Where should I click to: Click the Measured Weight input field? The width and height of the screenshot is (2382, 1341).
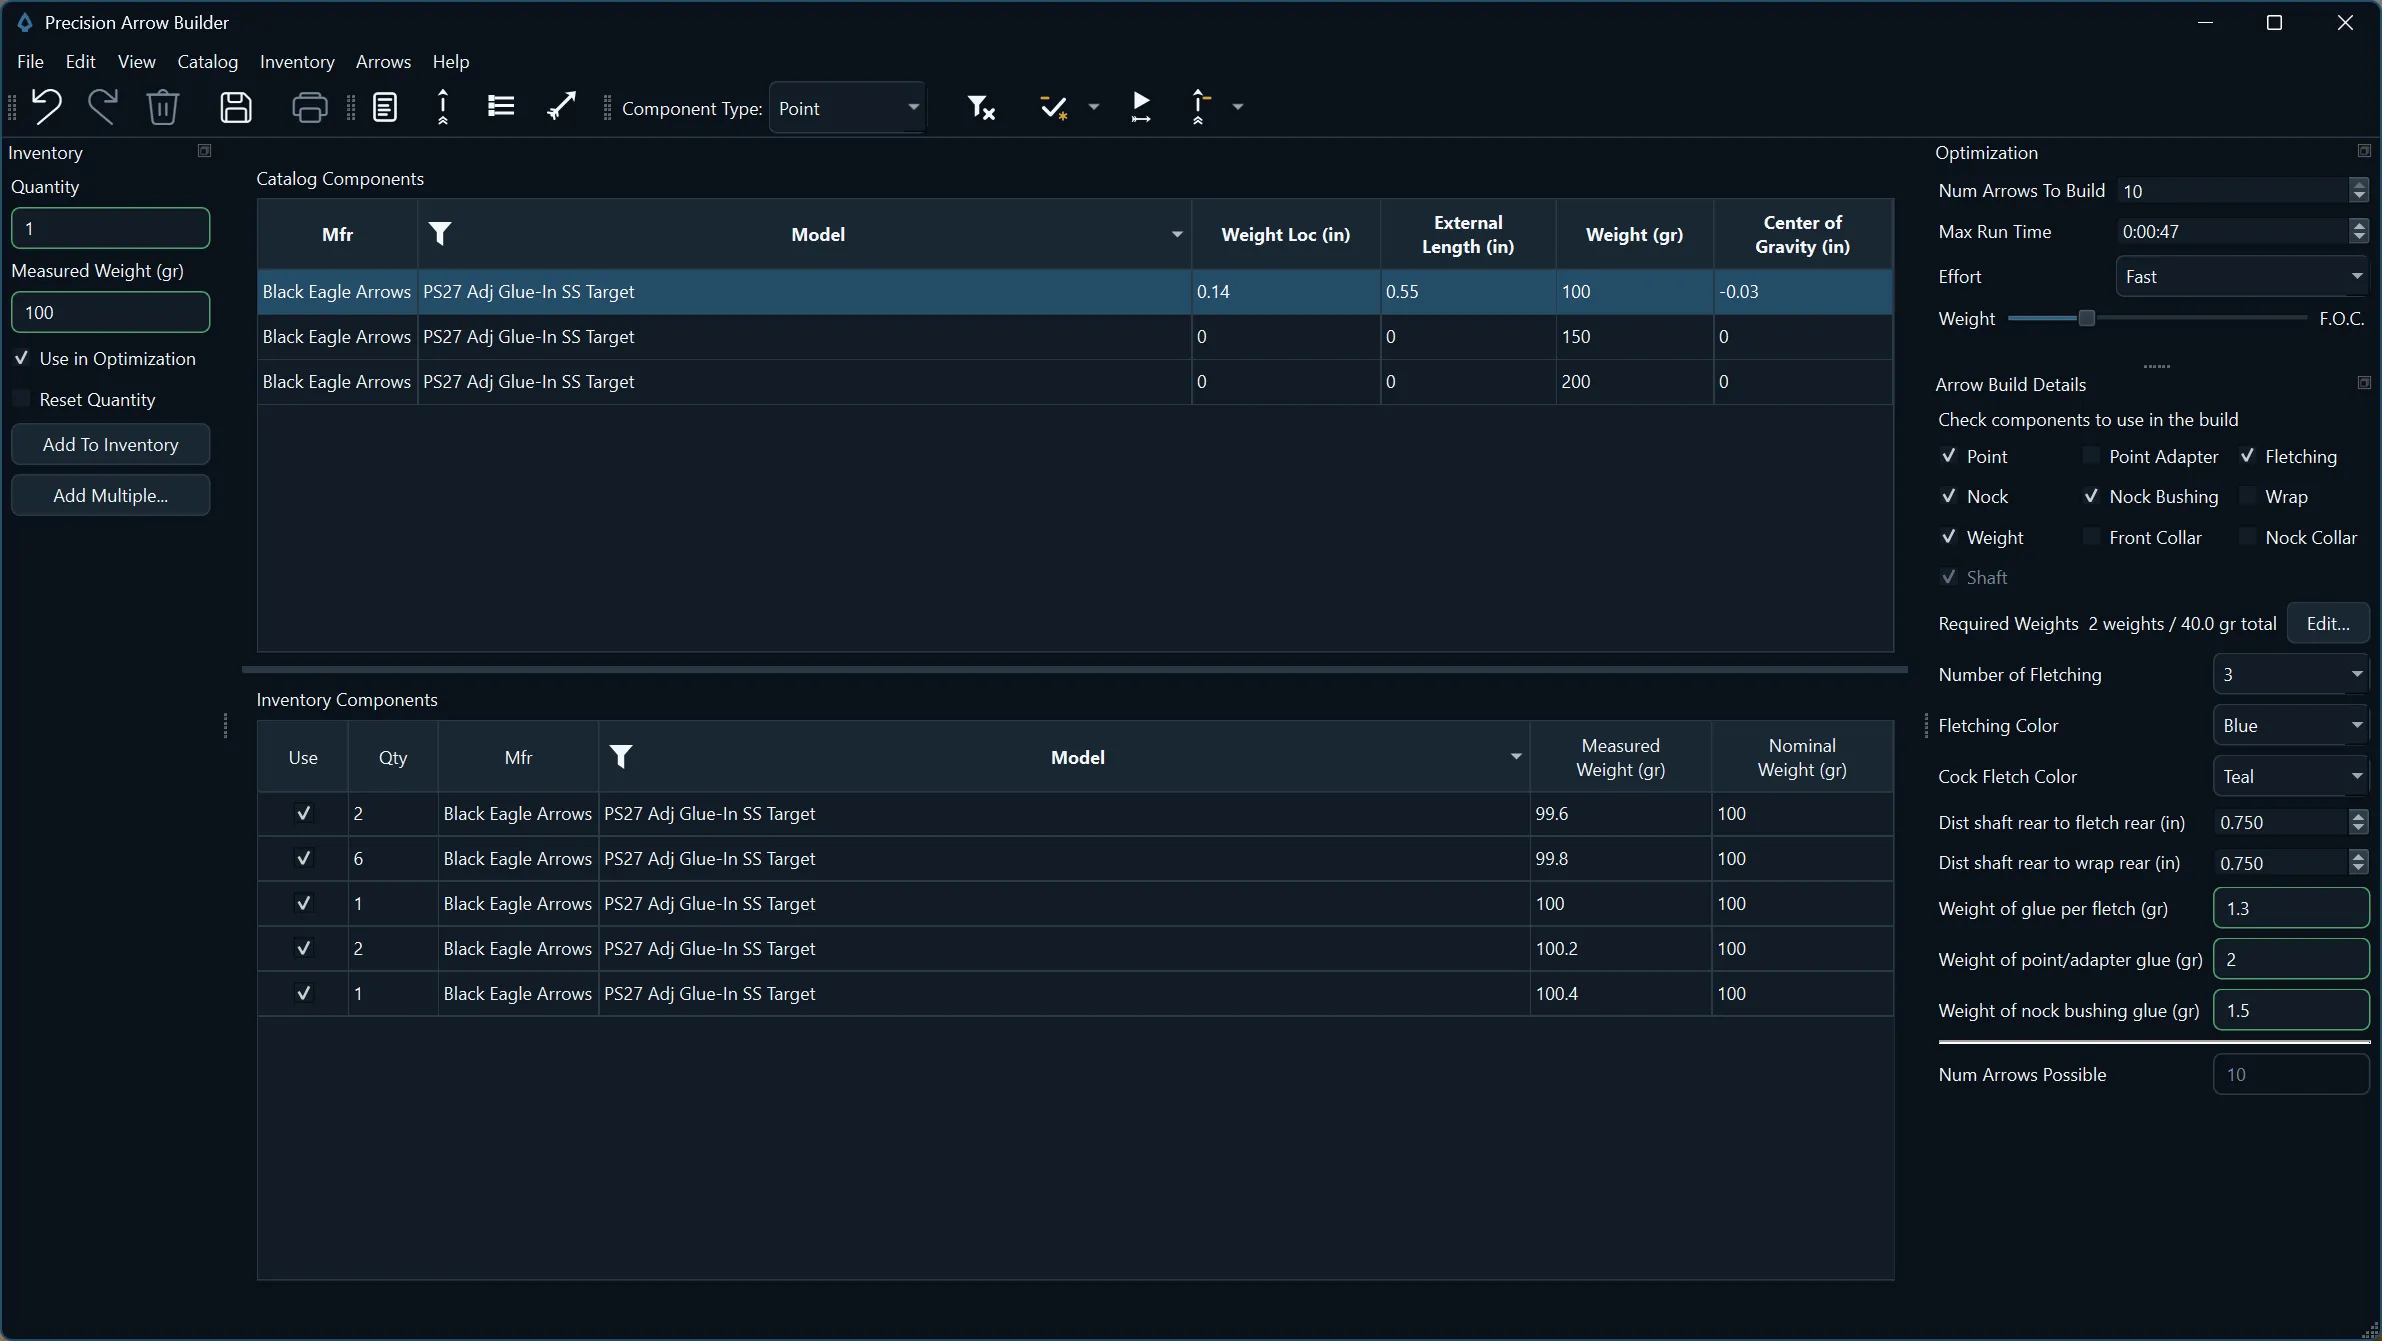coord(111,312)
